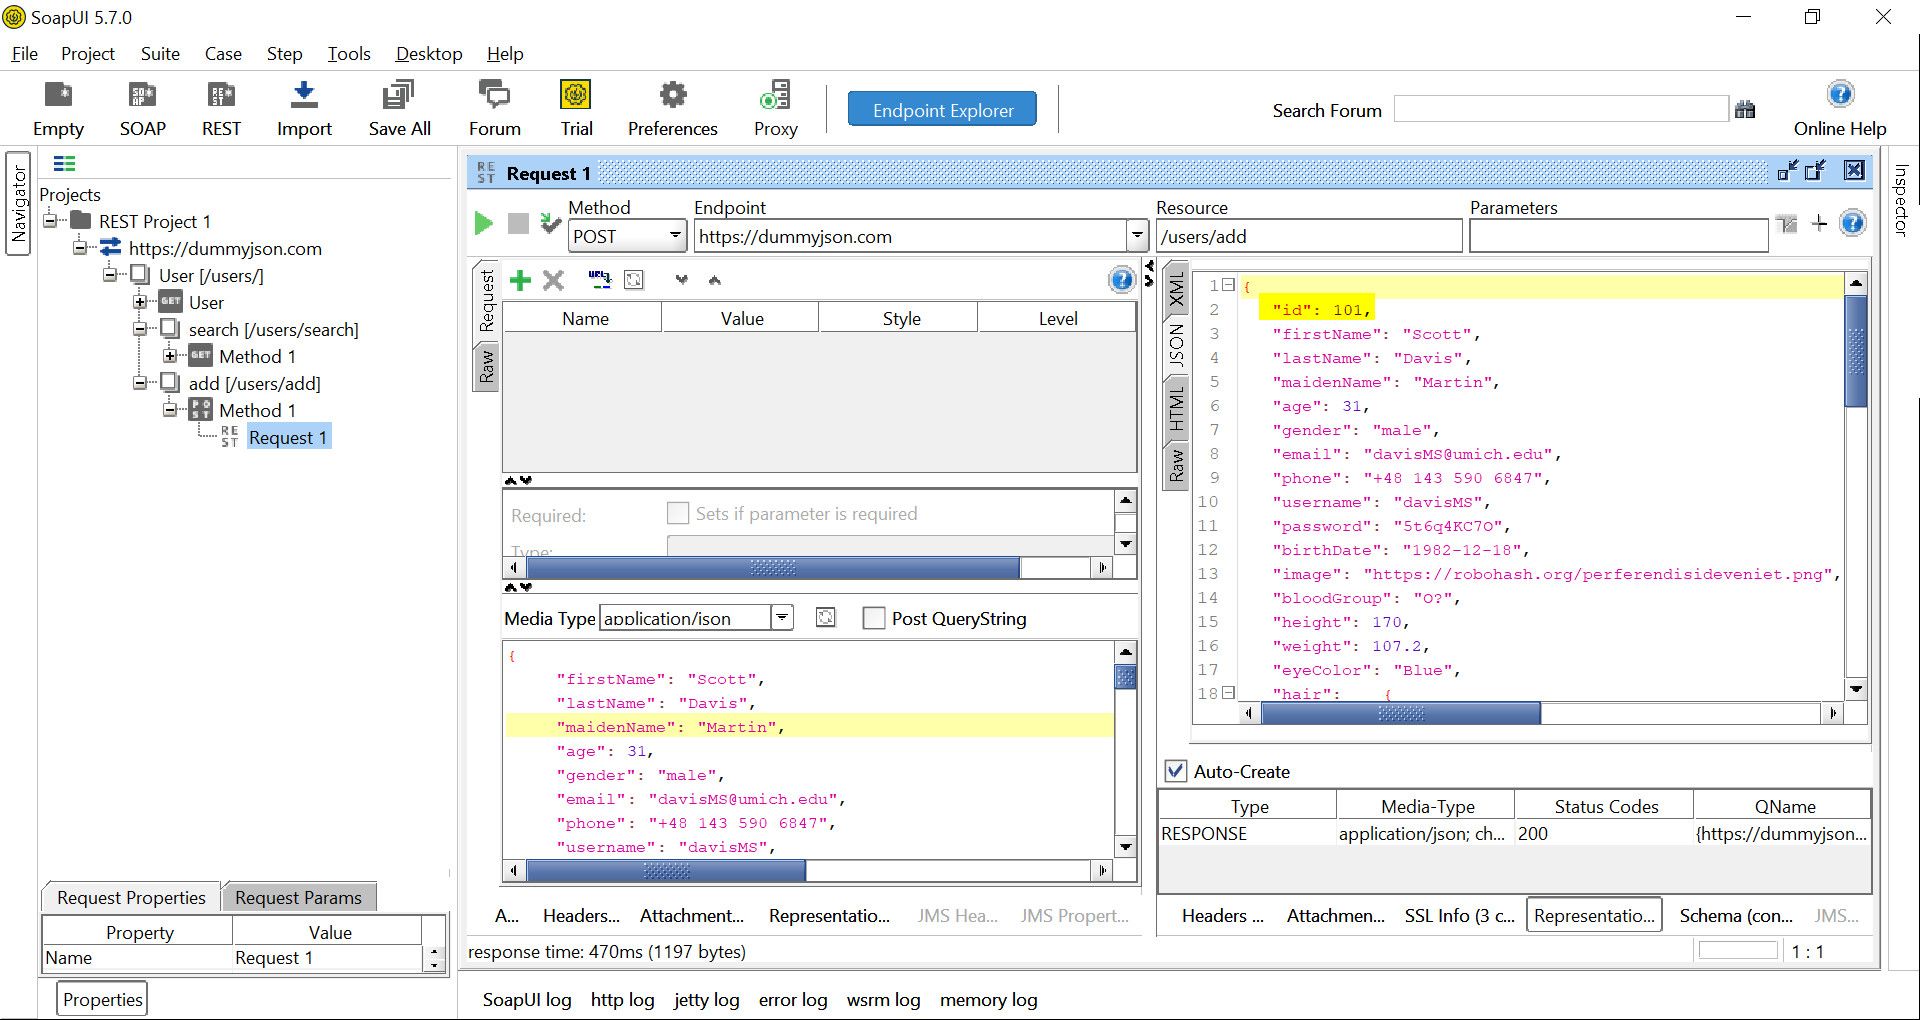Open the Proxy toolbar icon
The height and width of the screenshot is (1020, 1920).
pos(775,96)
